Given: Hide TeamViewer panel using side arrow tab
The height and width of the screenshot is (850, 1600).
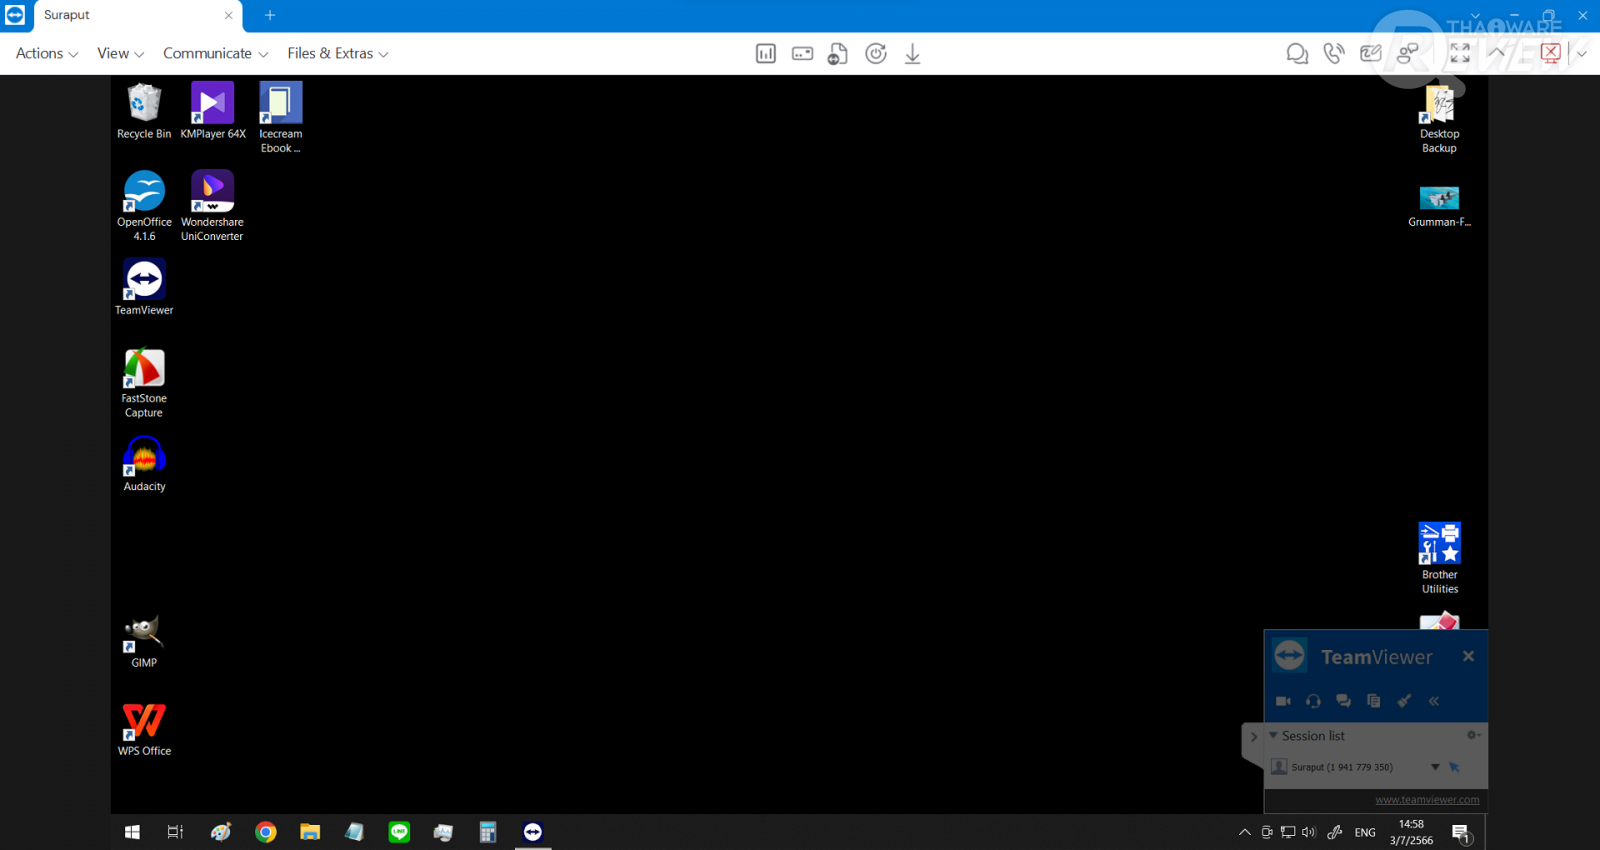Looking at the screenshot, I should (x=1253, y=737).
